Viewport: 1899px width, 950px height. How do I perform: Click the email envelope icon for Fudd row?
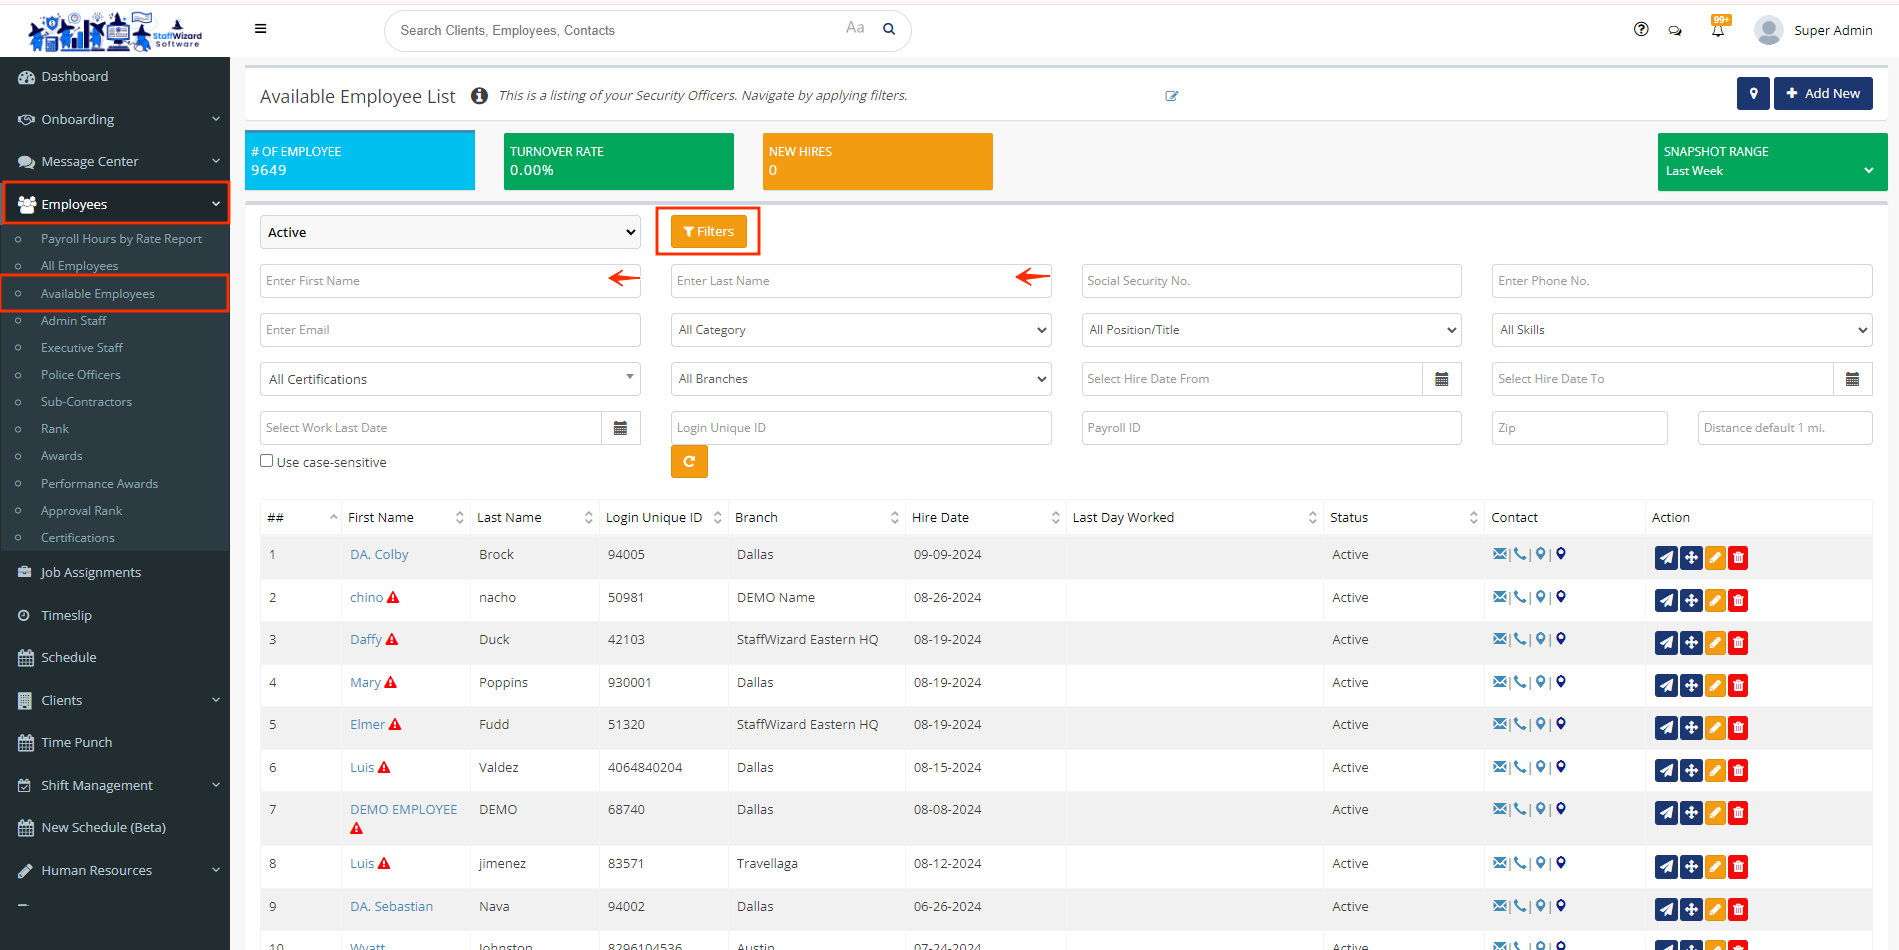[1499, 724]
